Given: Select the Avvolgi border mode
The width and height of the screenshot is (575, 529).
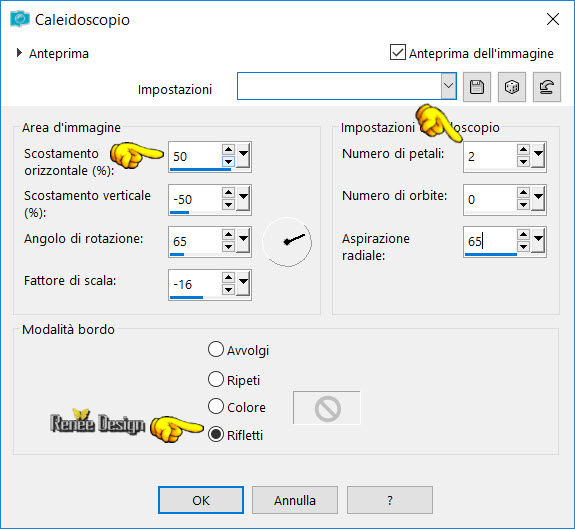Looking at the screenshot, I should [x=216, y=349].
